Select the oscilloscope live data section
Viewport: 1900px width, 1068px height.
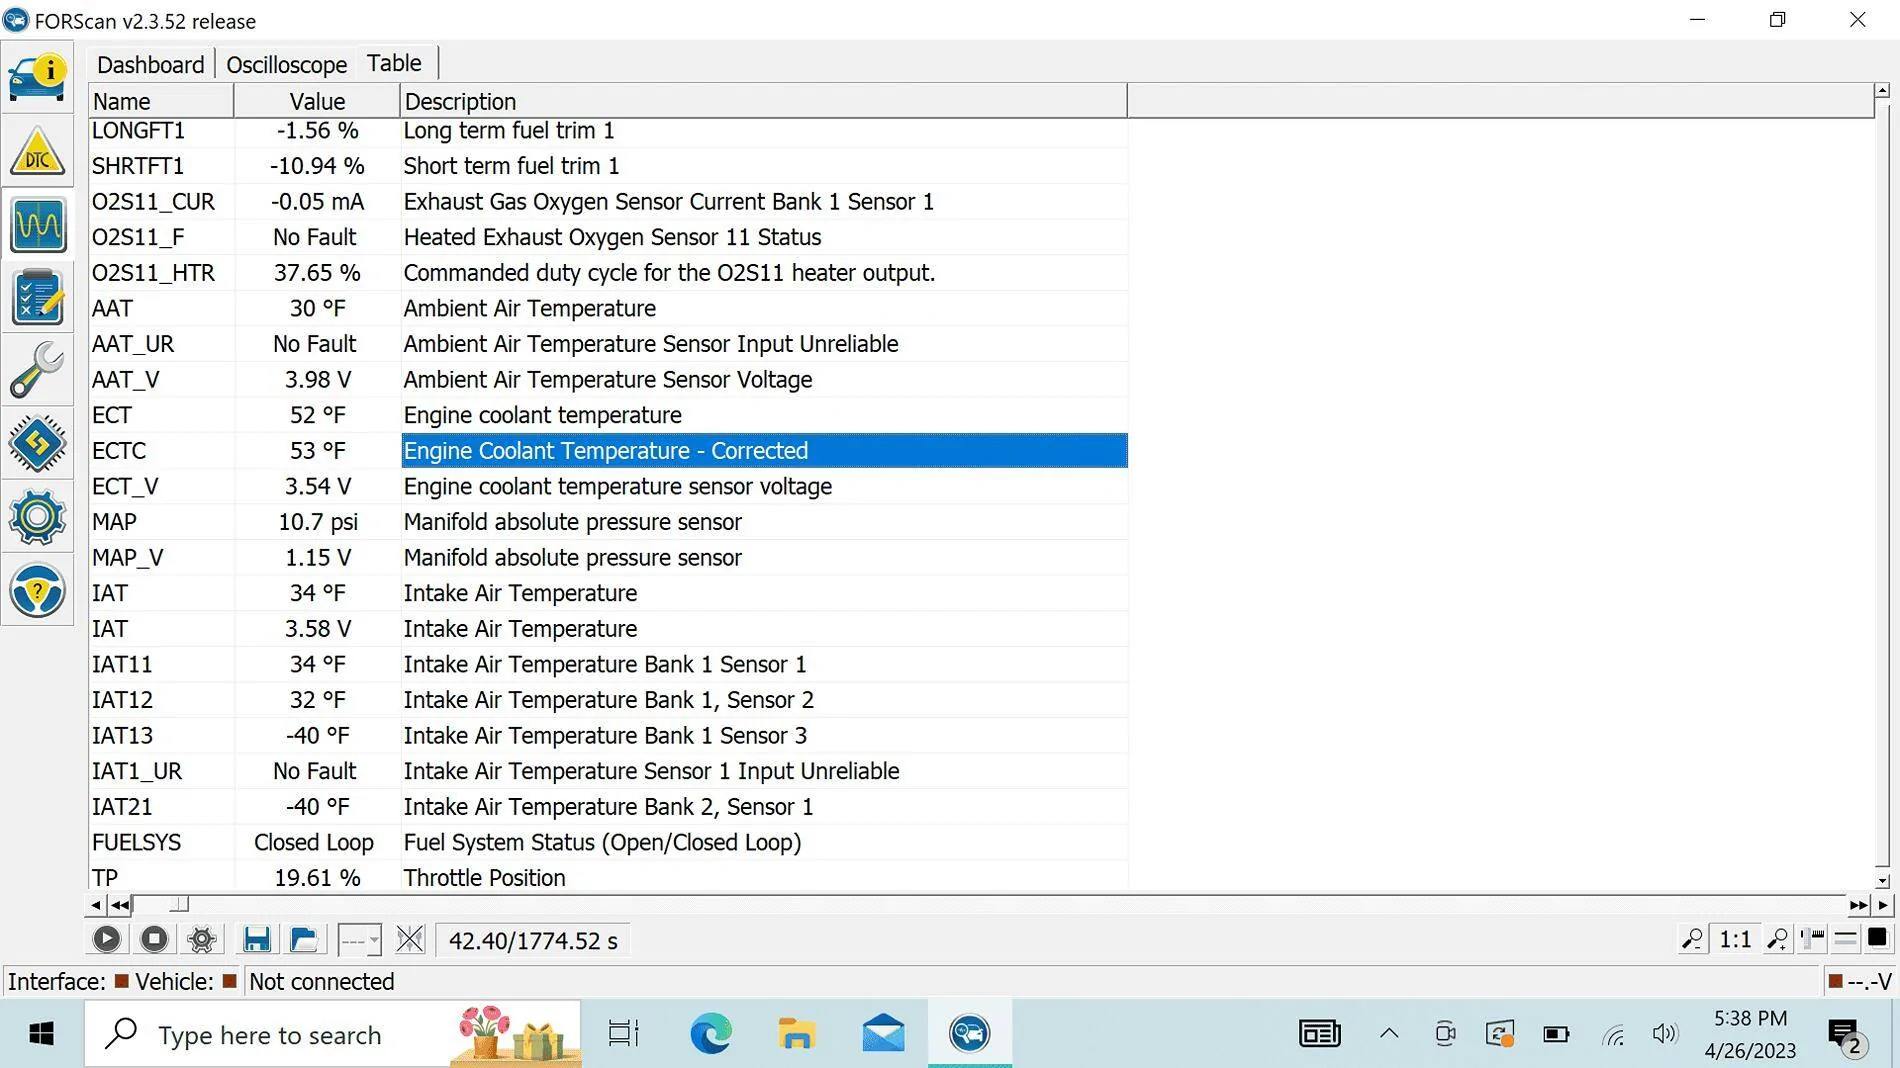[37, 225]
